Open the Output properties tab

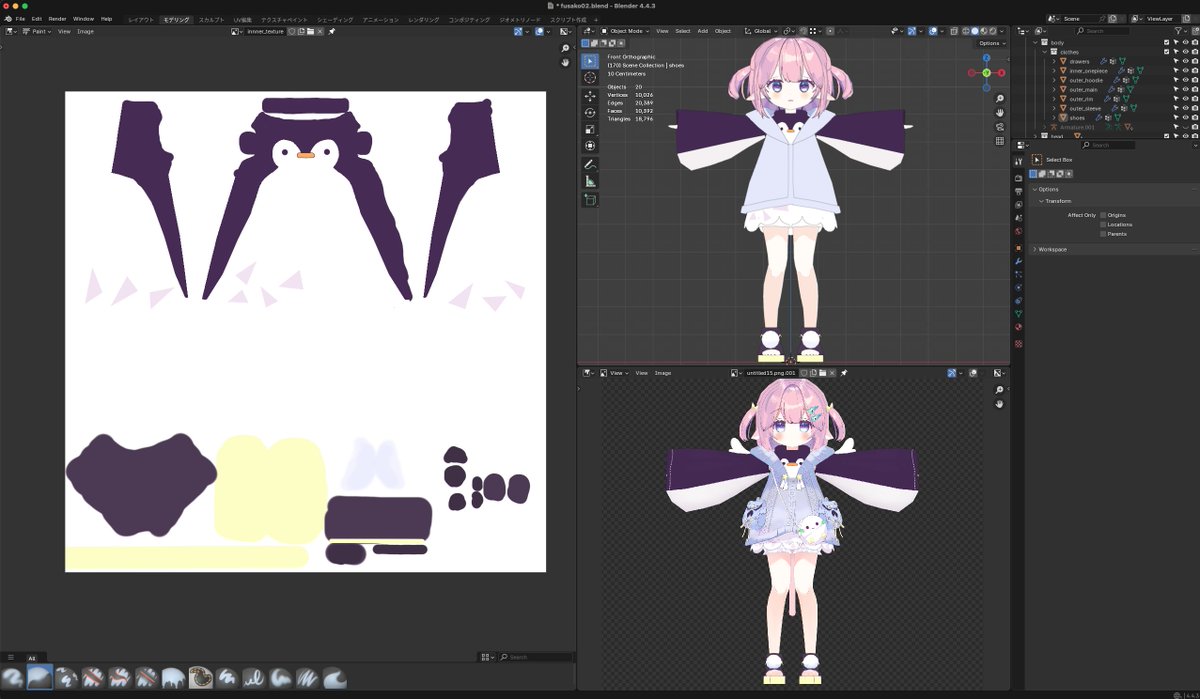1019,191
